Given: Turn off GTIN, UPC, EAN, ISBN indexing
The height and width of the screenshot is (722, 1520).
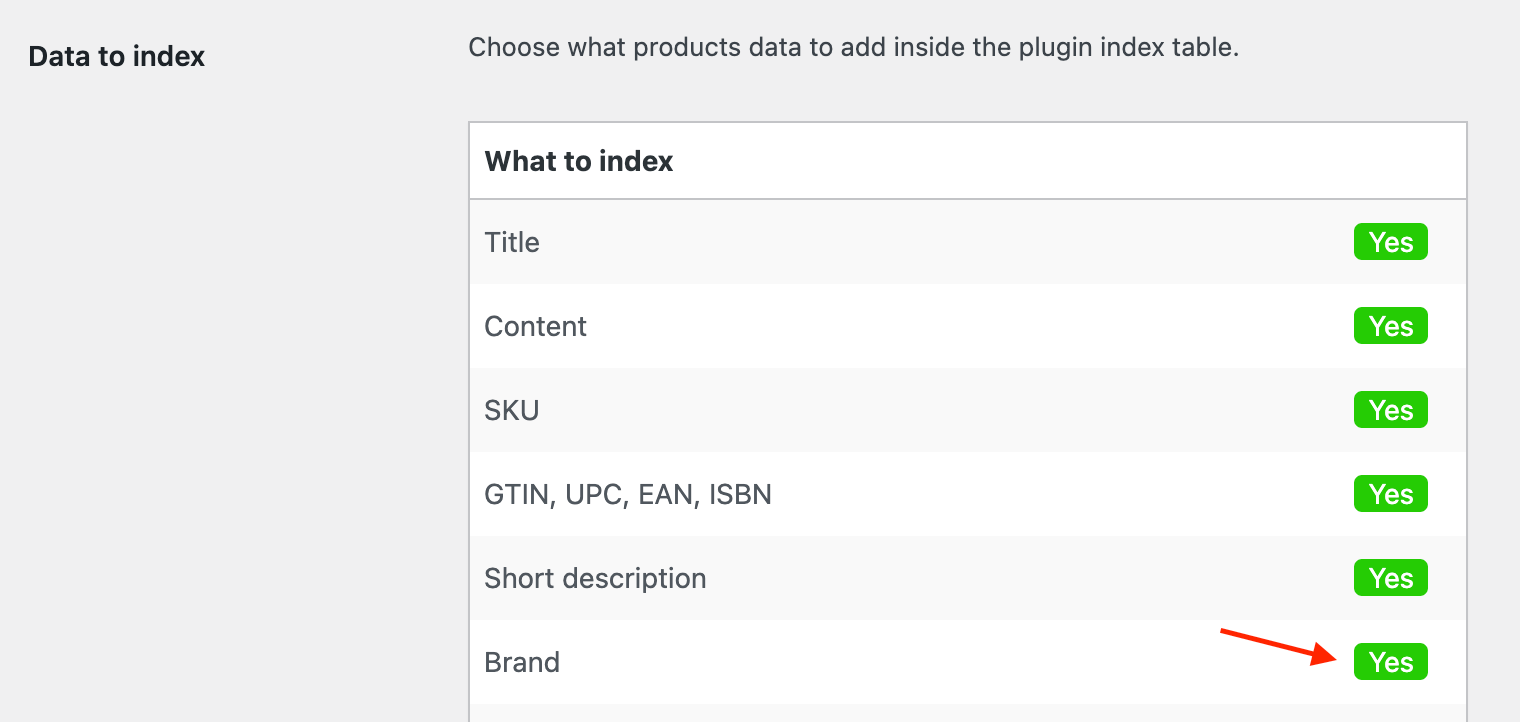Looking at the screenshot, I should click(1390, 494).
